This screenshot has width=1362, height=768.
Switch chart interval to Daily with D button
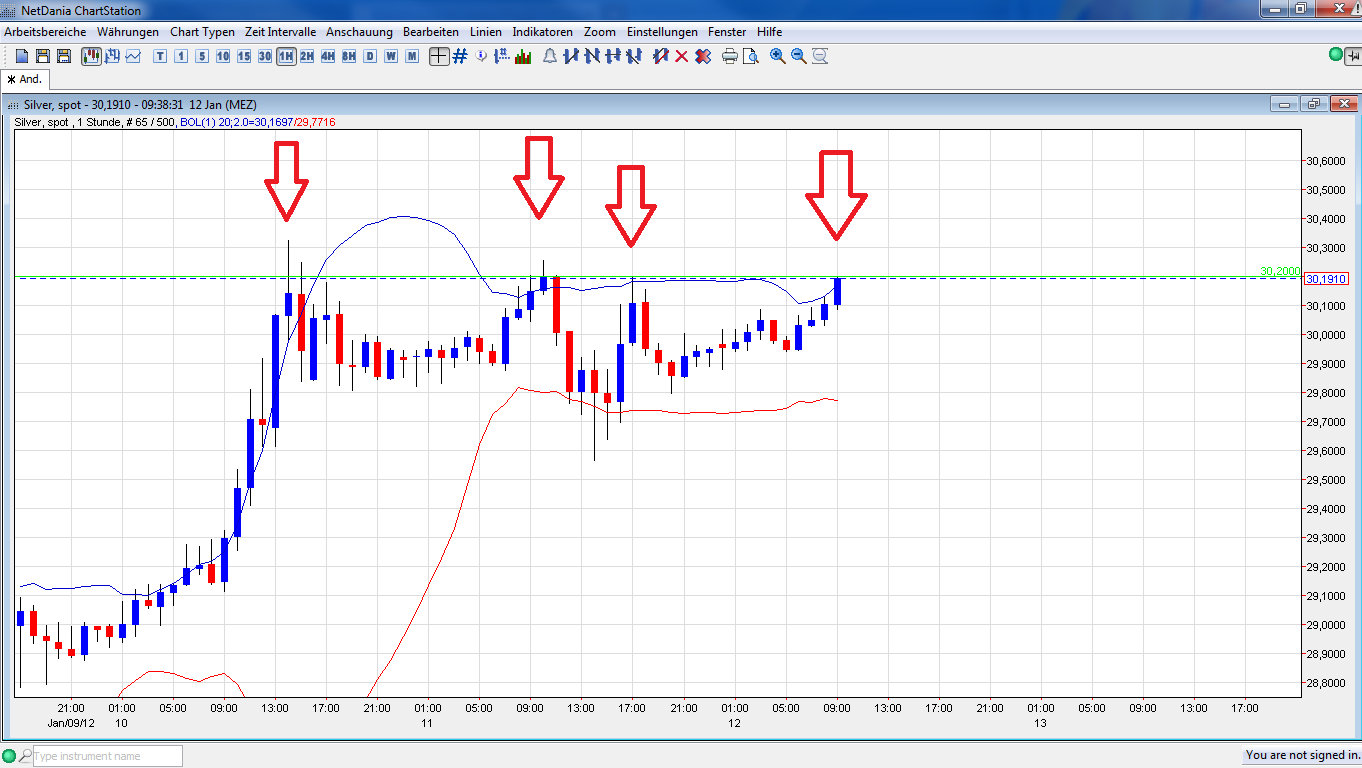(x=368, y=57)
